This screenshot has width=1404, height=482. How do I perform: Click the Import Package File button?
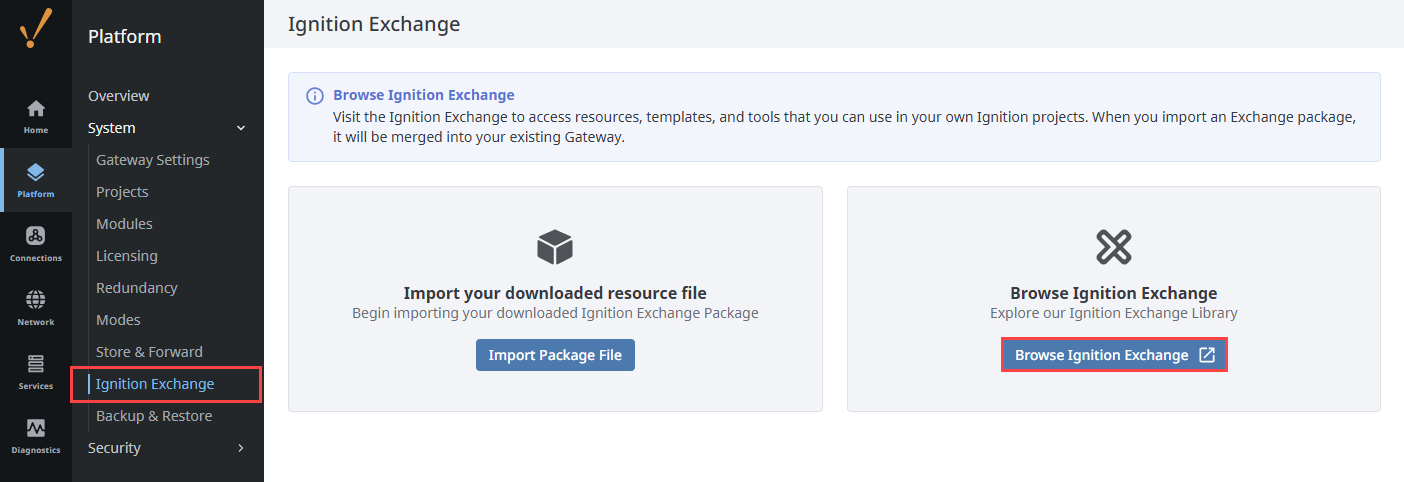point(555,355)
